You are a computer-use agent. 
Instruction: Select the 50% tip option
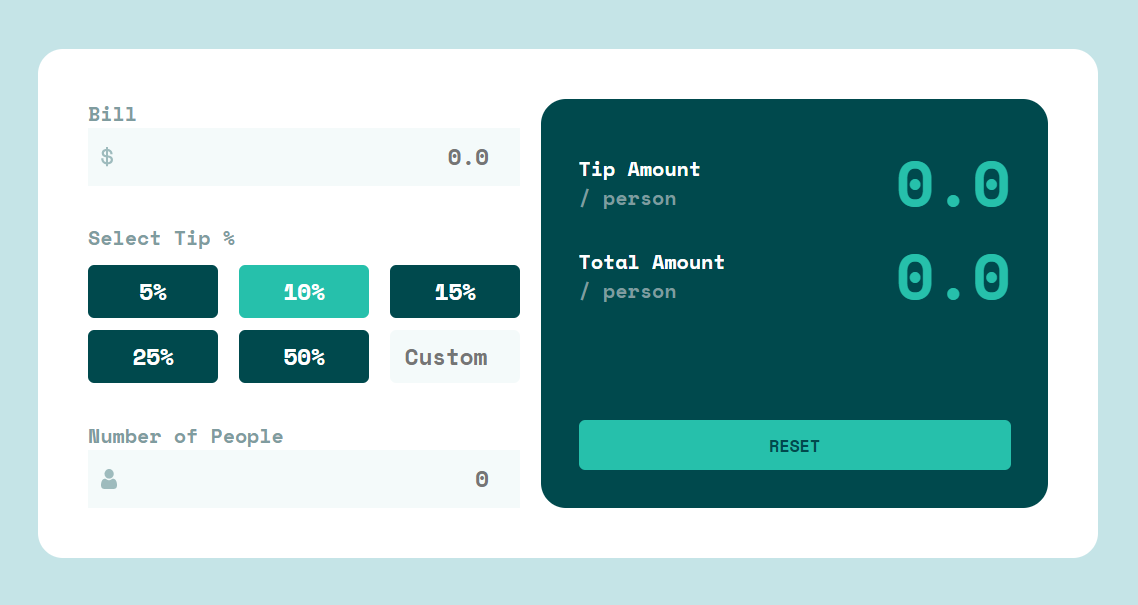(303, 356)
